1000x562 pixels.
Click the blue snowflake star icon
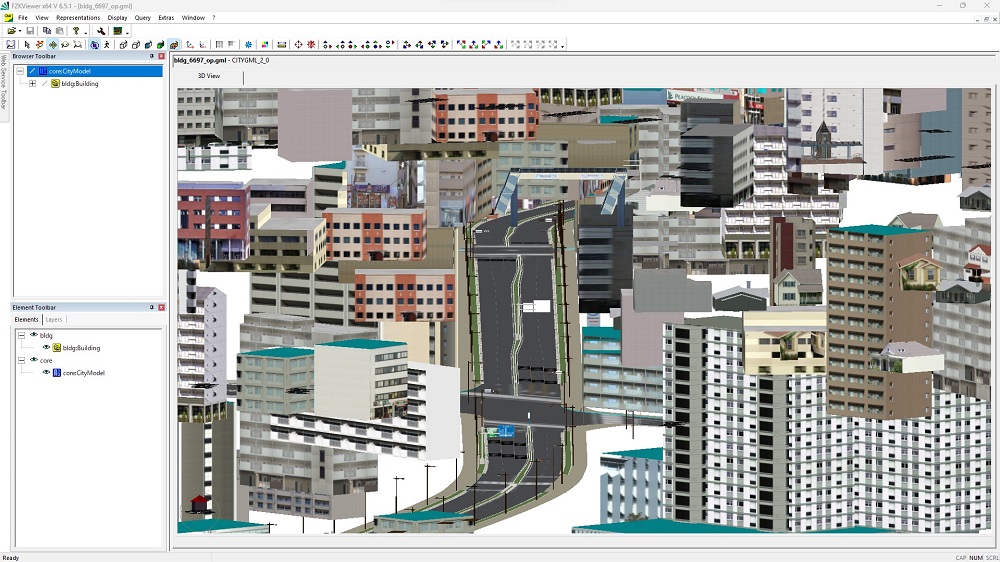248,45
